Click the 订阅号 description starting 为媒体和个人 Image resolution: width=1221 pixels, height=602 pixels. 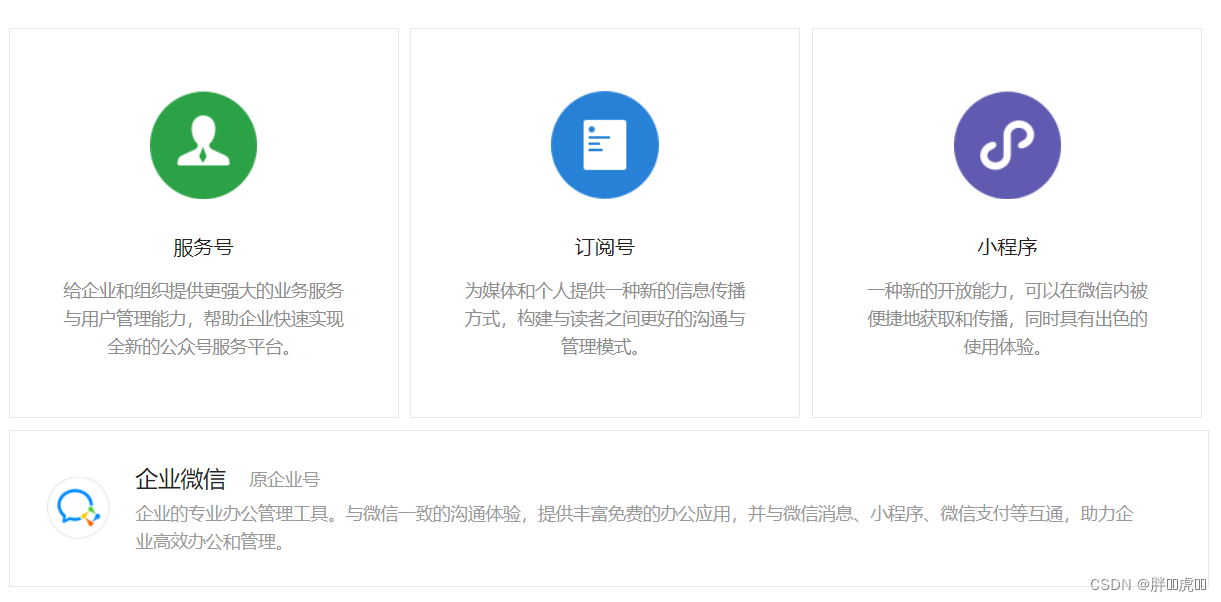click(x=605, y=319)
